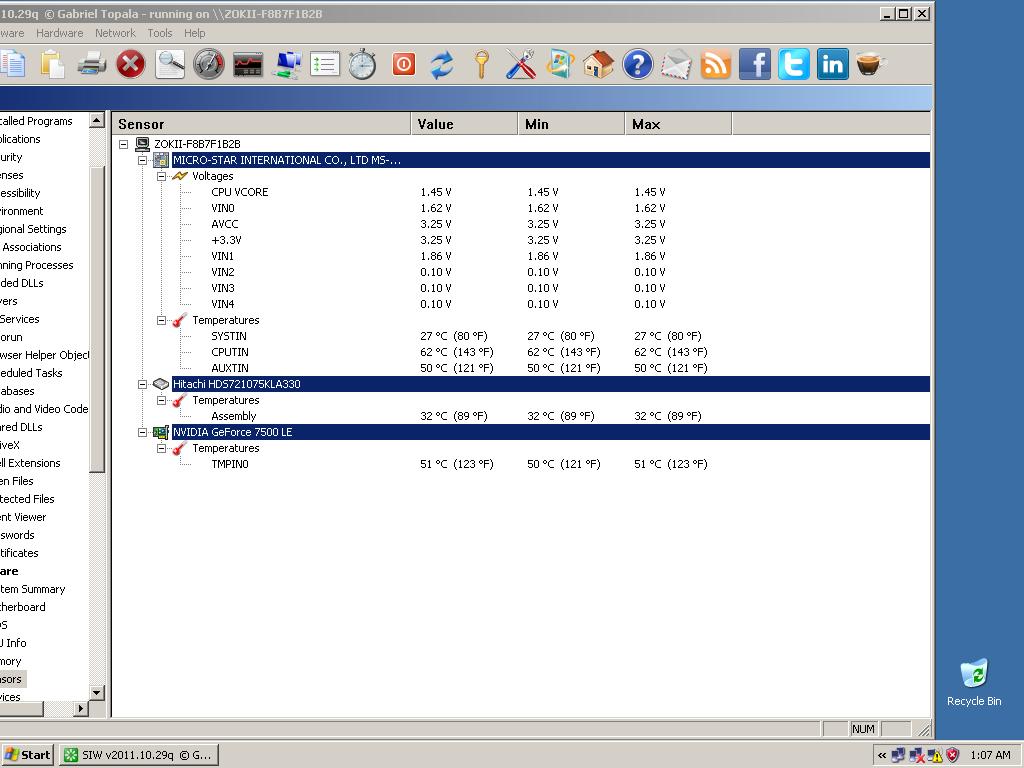The height and width of the screenshot is (768, 1024).
Task: Click the checklist icon in toolbar
Action: 325,65
